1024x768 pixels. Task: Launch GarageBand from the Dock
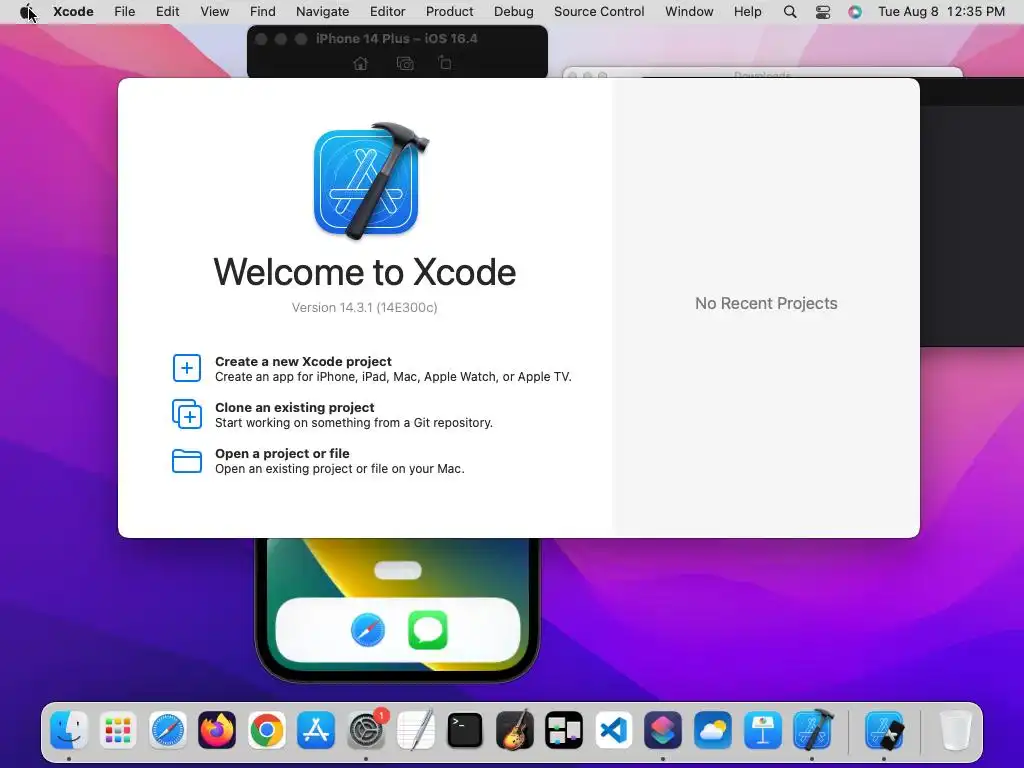coord(515,730)
